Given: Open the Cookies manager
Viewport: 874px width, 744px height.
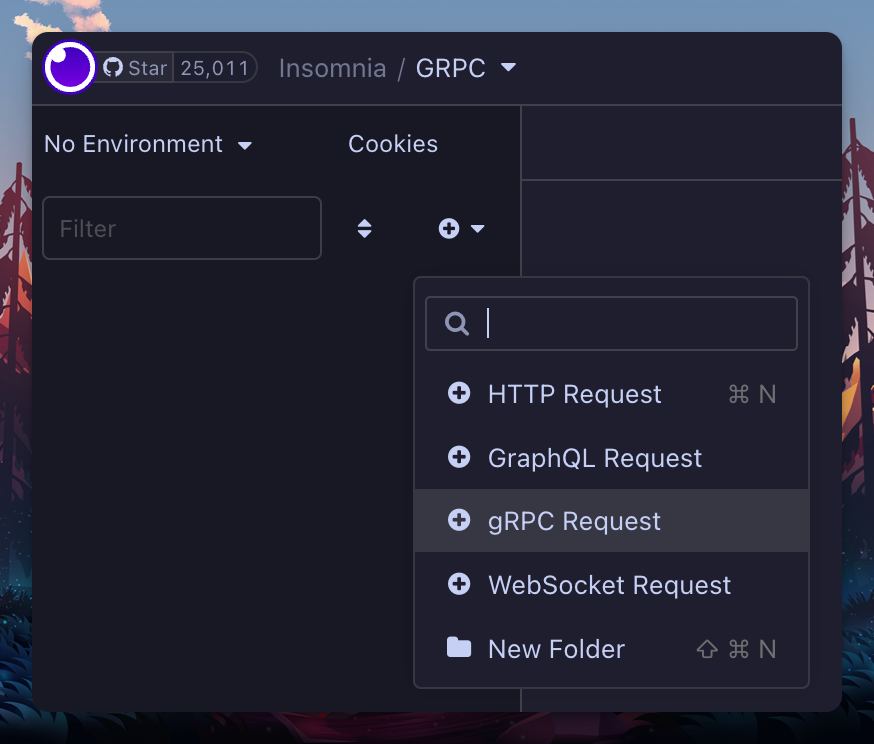Looking at the screenshot, I should coord(393,144).
